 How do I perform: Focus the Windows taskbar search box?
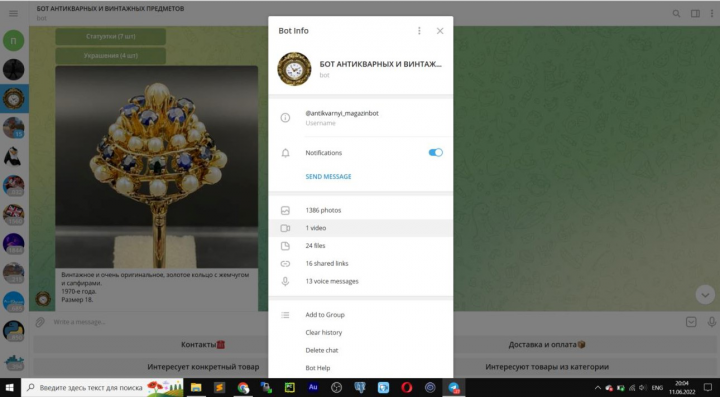click(x=102, y=388)
